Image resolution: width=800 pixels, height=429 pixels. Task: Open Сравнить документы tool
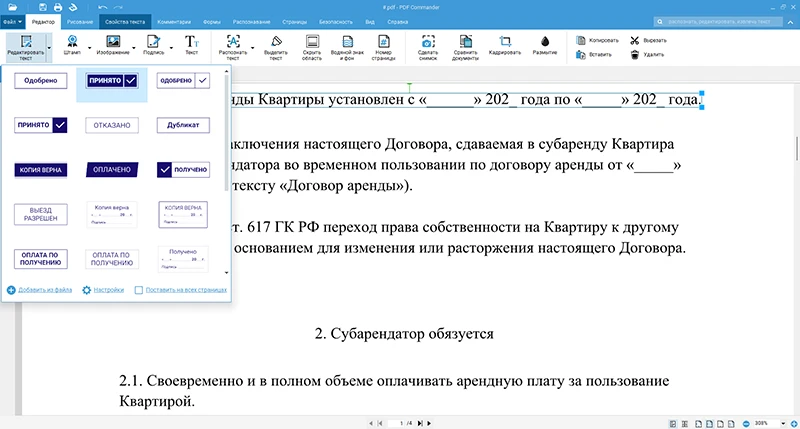tap(465, 47)
